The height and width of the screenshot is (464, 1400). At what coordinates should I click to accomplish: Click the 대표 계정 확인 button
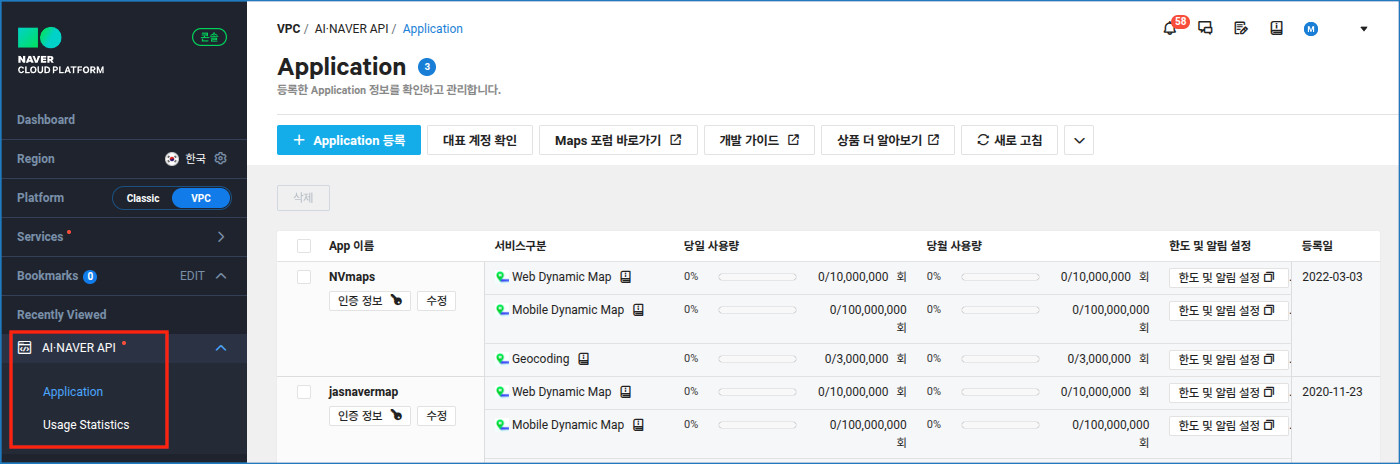(x=480, y=141)
